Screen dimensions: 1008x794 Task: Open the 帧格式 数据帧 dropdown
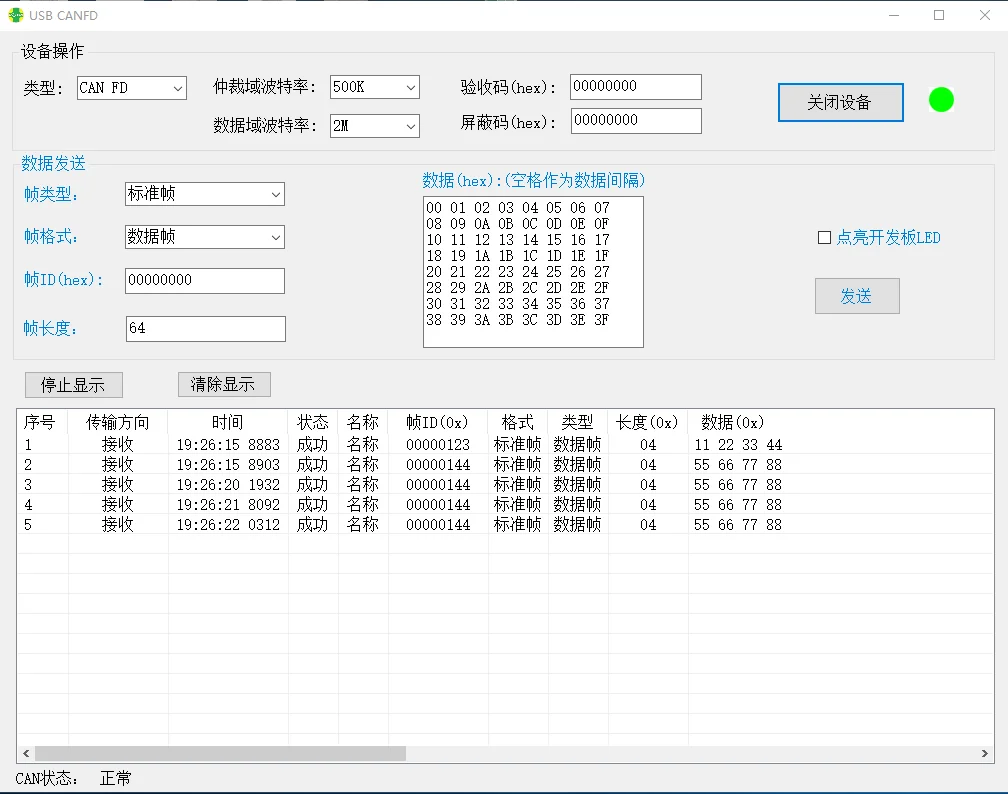click(205, 237)
